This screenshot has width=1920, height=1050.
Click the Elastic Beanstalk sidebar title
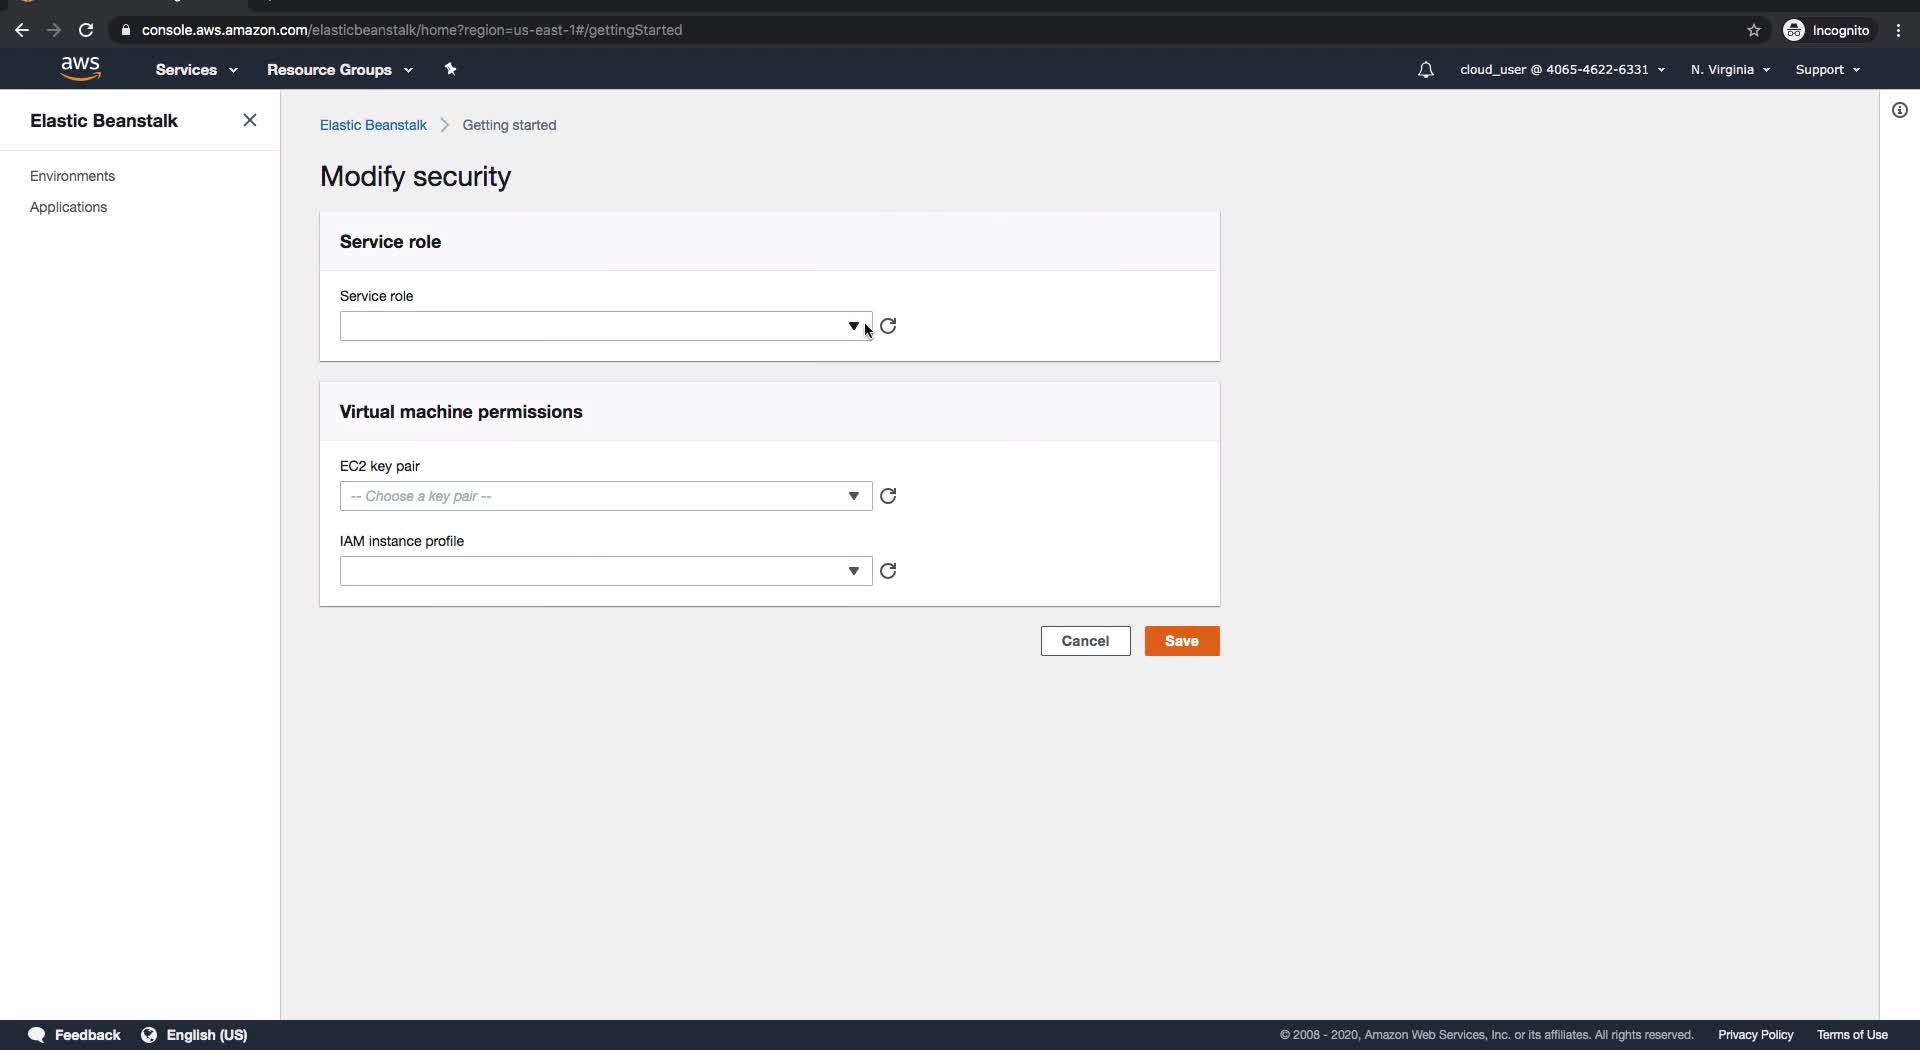[x=104, y=121]
